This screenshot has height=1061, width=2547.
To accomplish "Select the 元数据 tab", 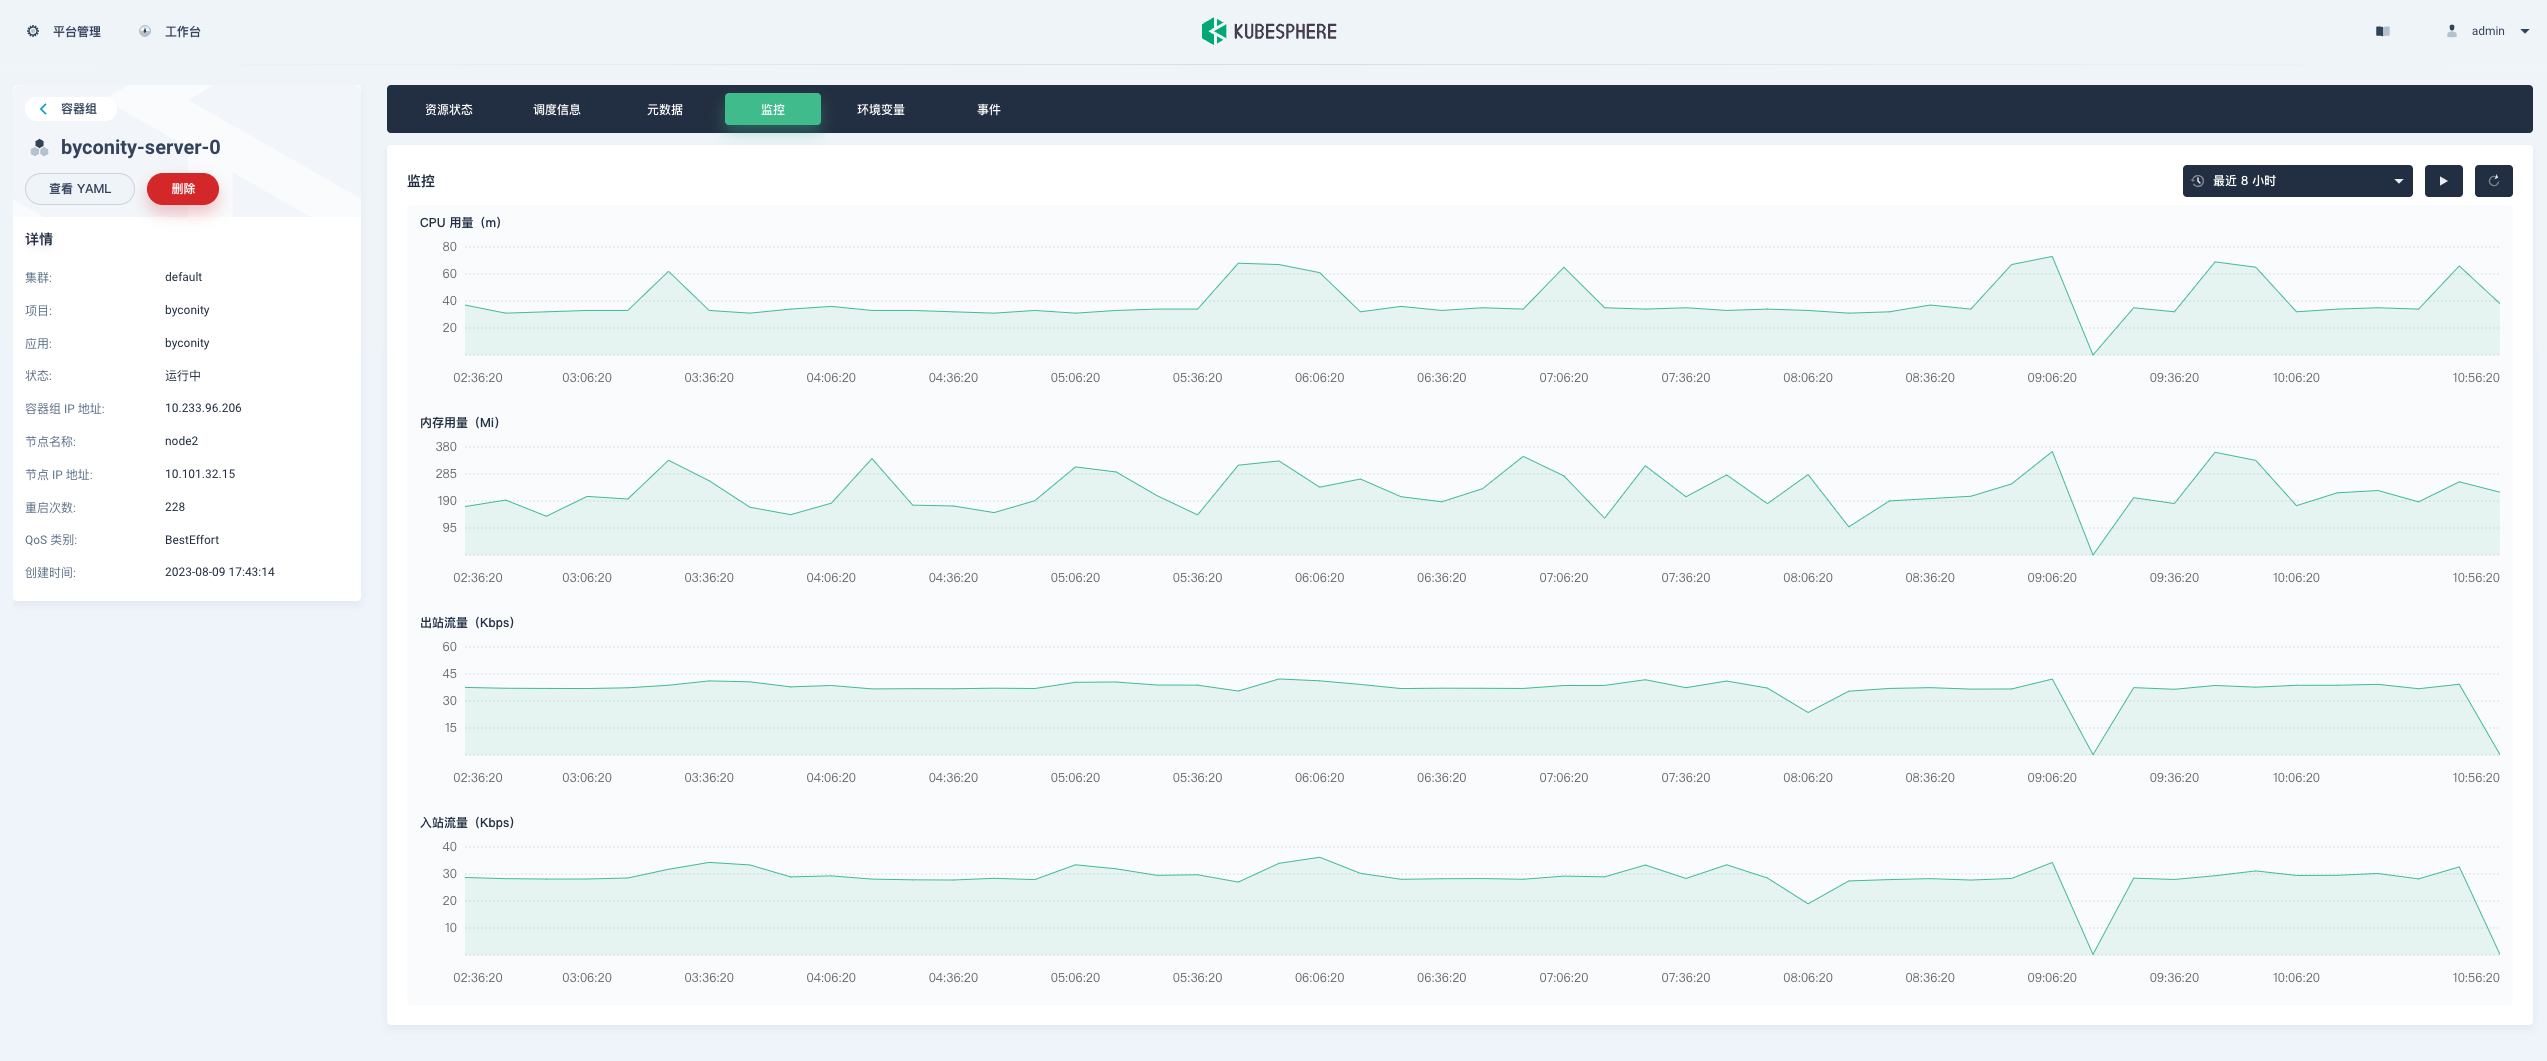I will (664, 110).
